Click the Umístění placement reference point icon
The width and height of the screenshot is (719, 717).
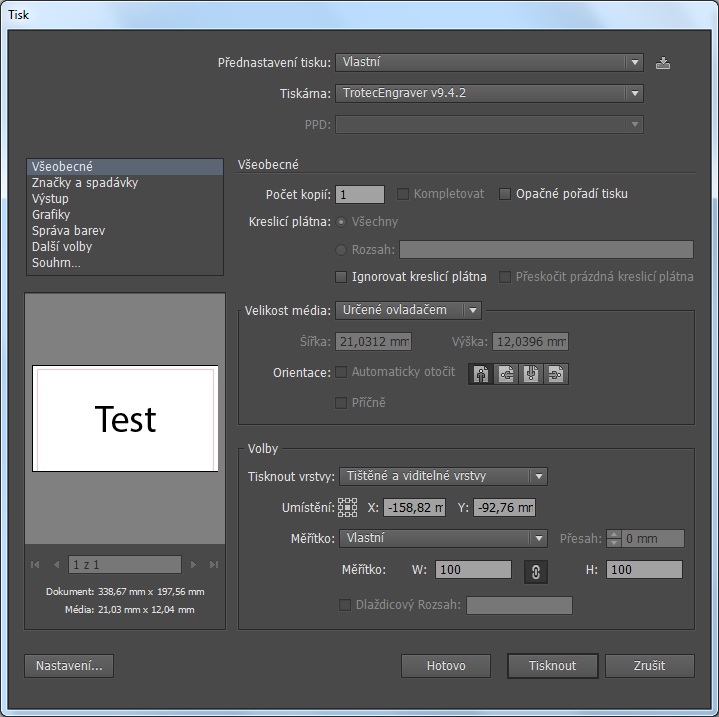tap(347, 508)
